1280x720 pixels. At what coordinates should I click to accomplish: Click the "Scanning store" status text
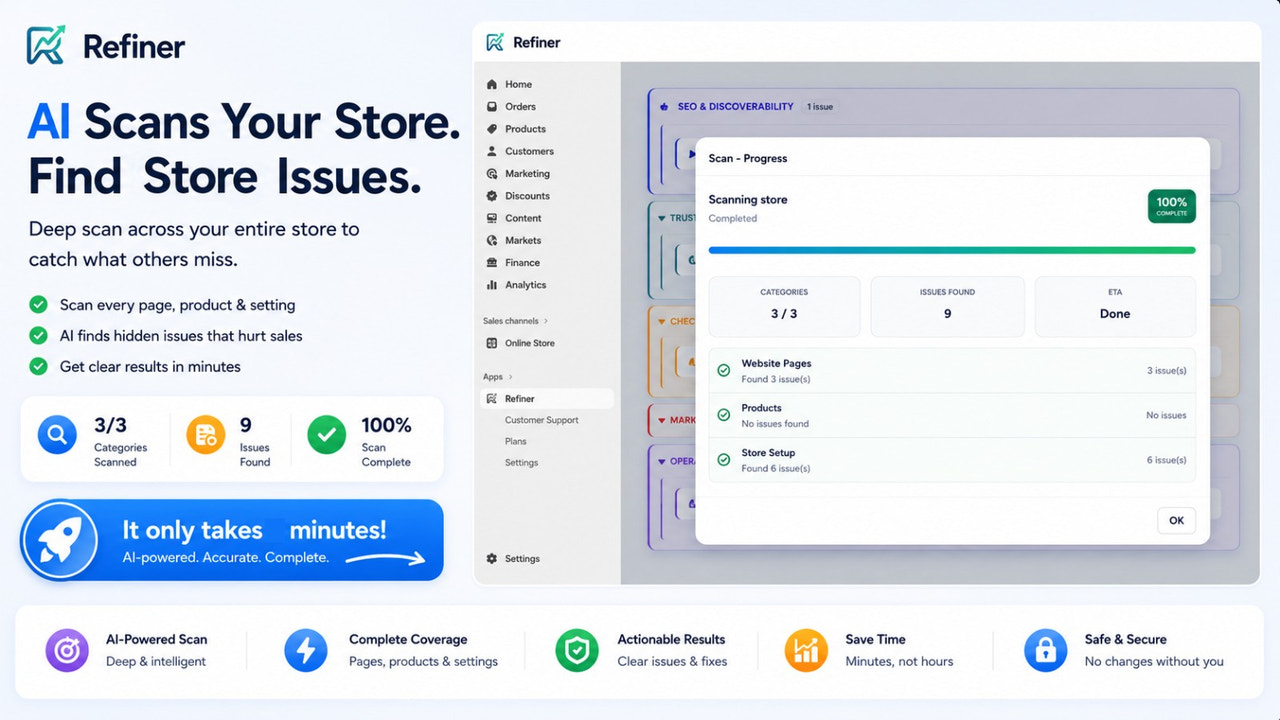(x=748, y=200)
